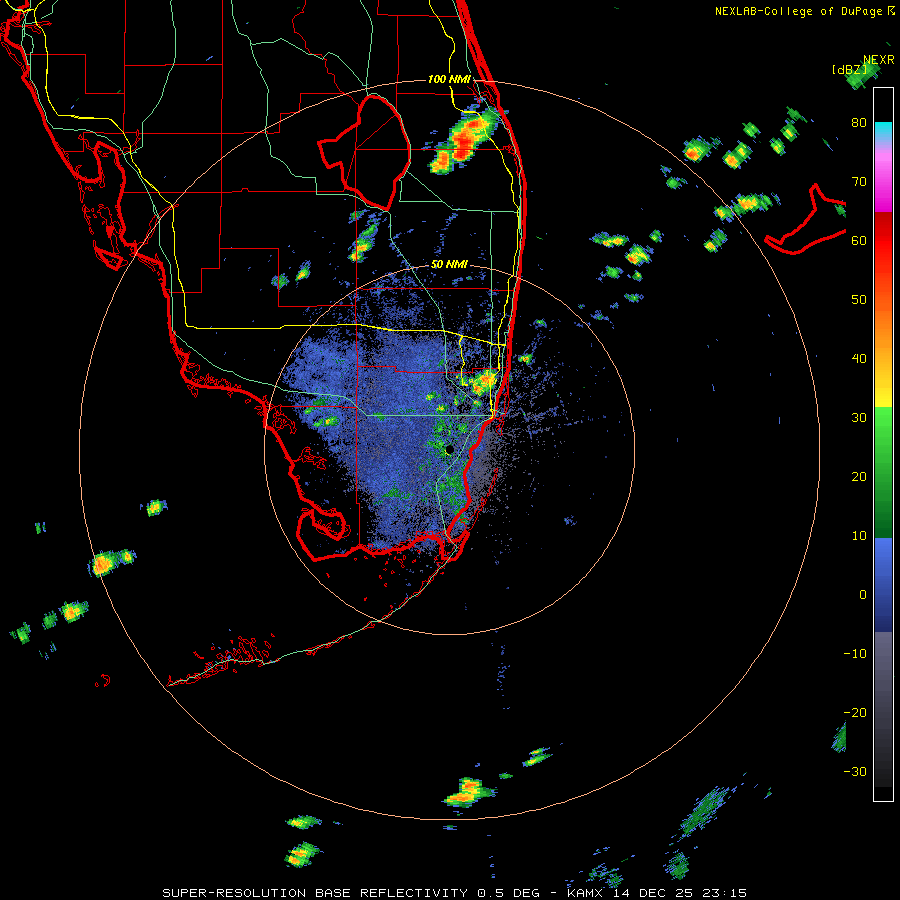Click the 80 value on the dBZ scale
The width and height of the screenshot is (900, 900).
(859, 123)
